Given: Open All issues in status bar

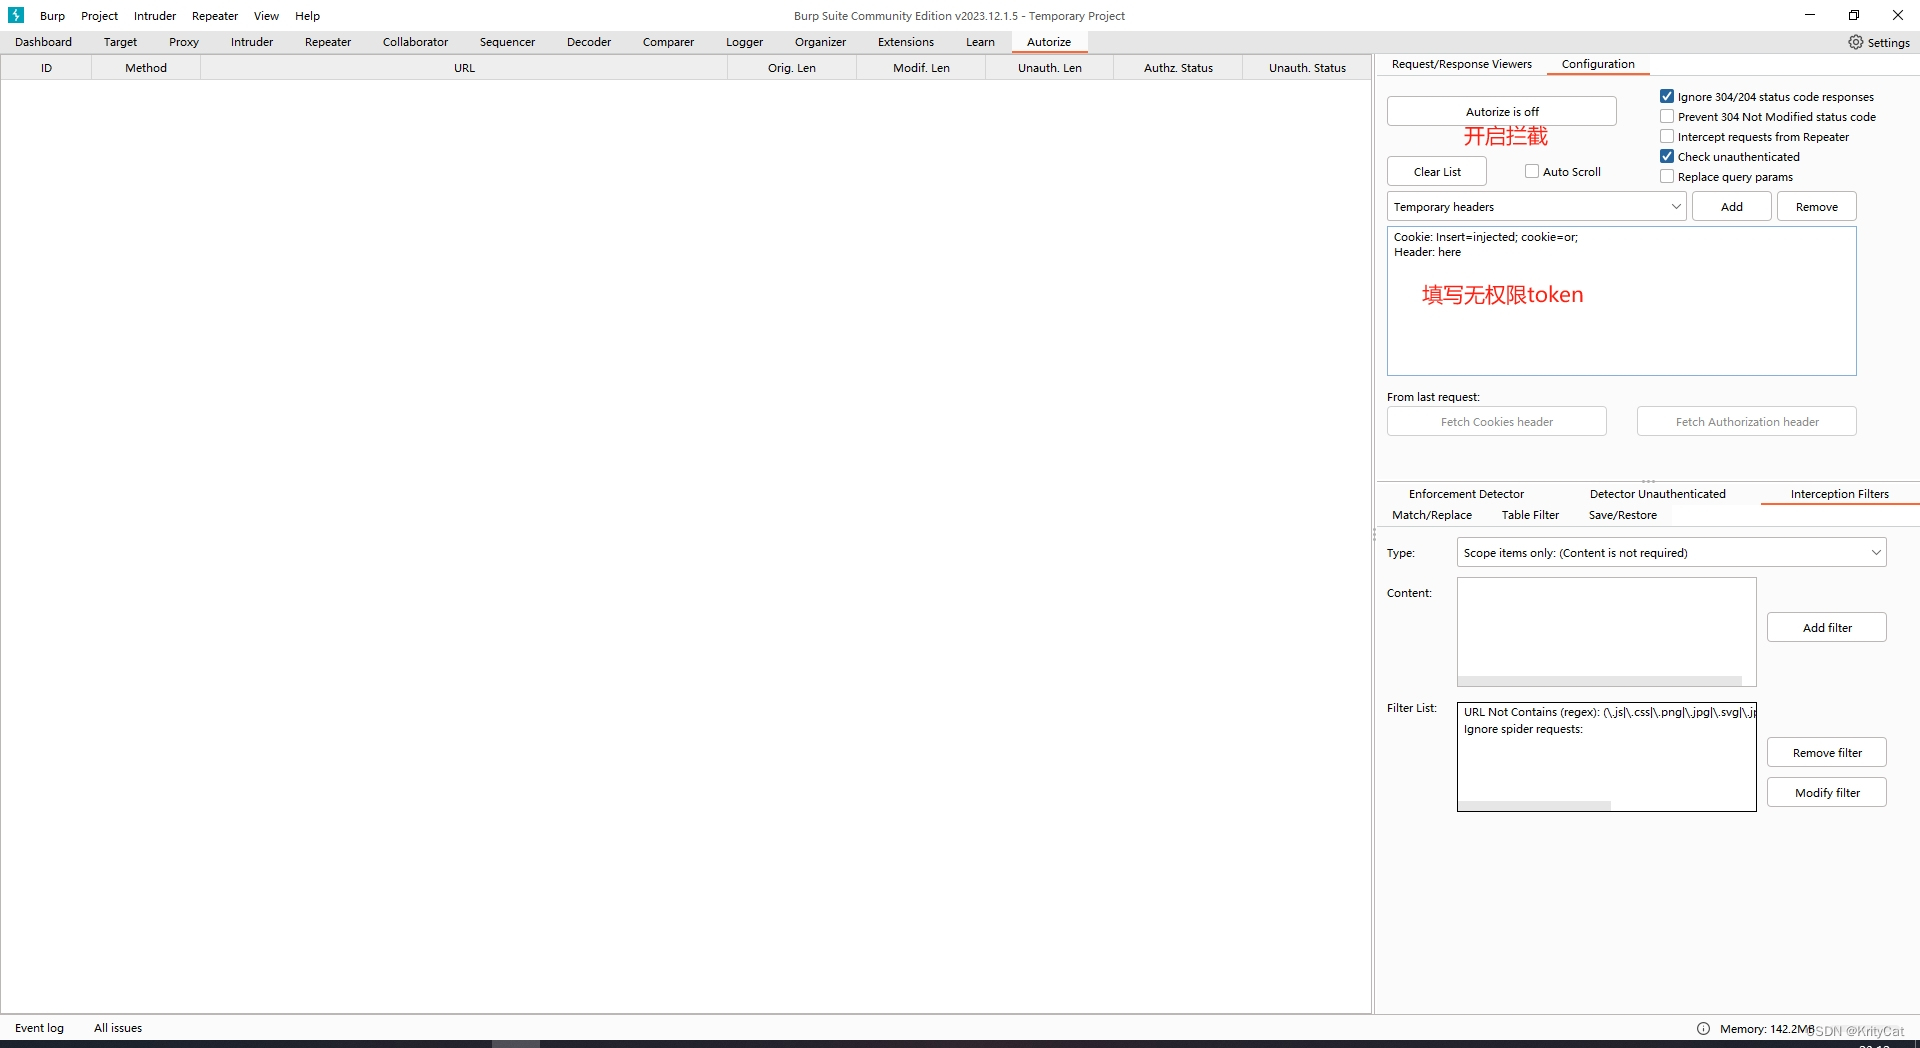Looking at the screenshot, I should (x=118, y=1028).
